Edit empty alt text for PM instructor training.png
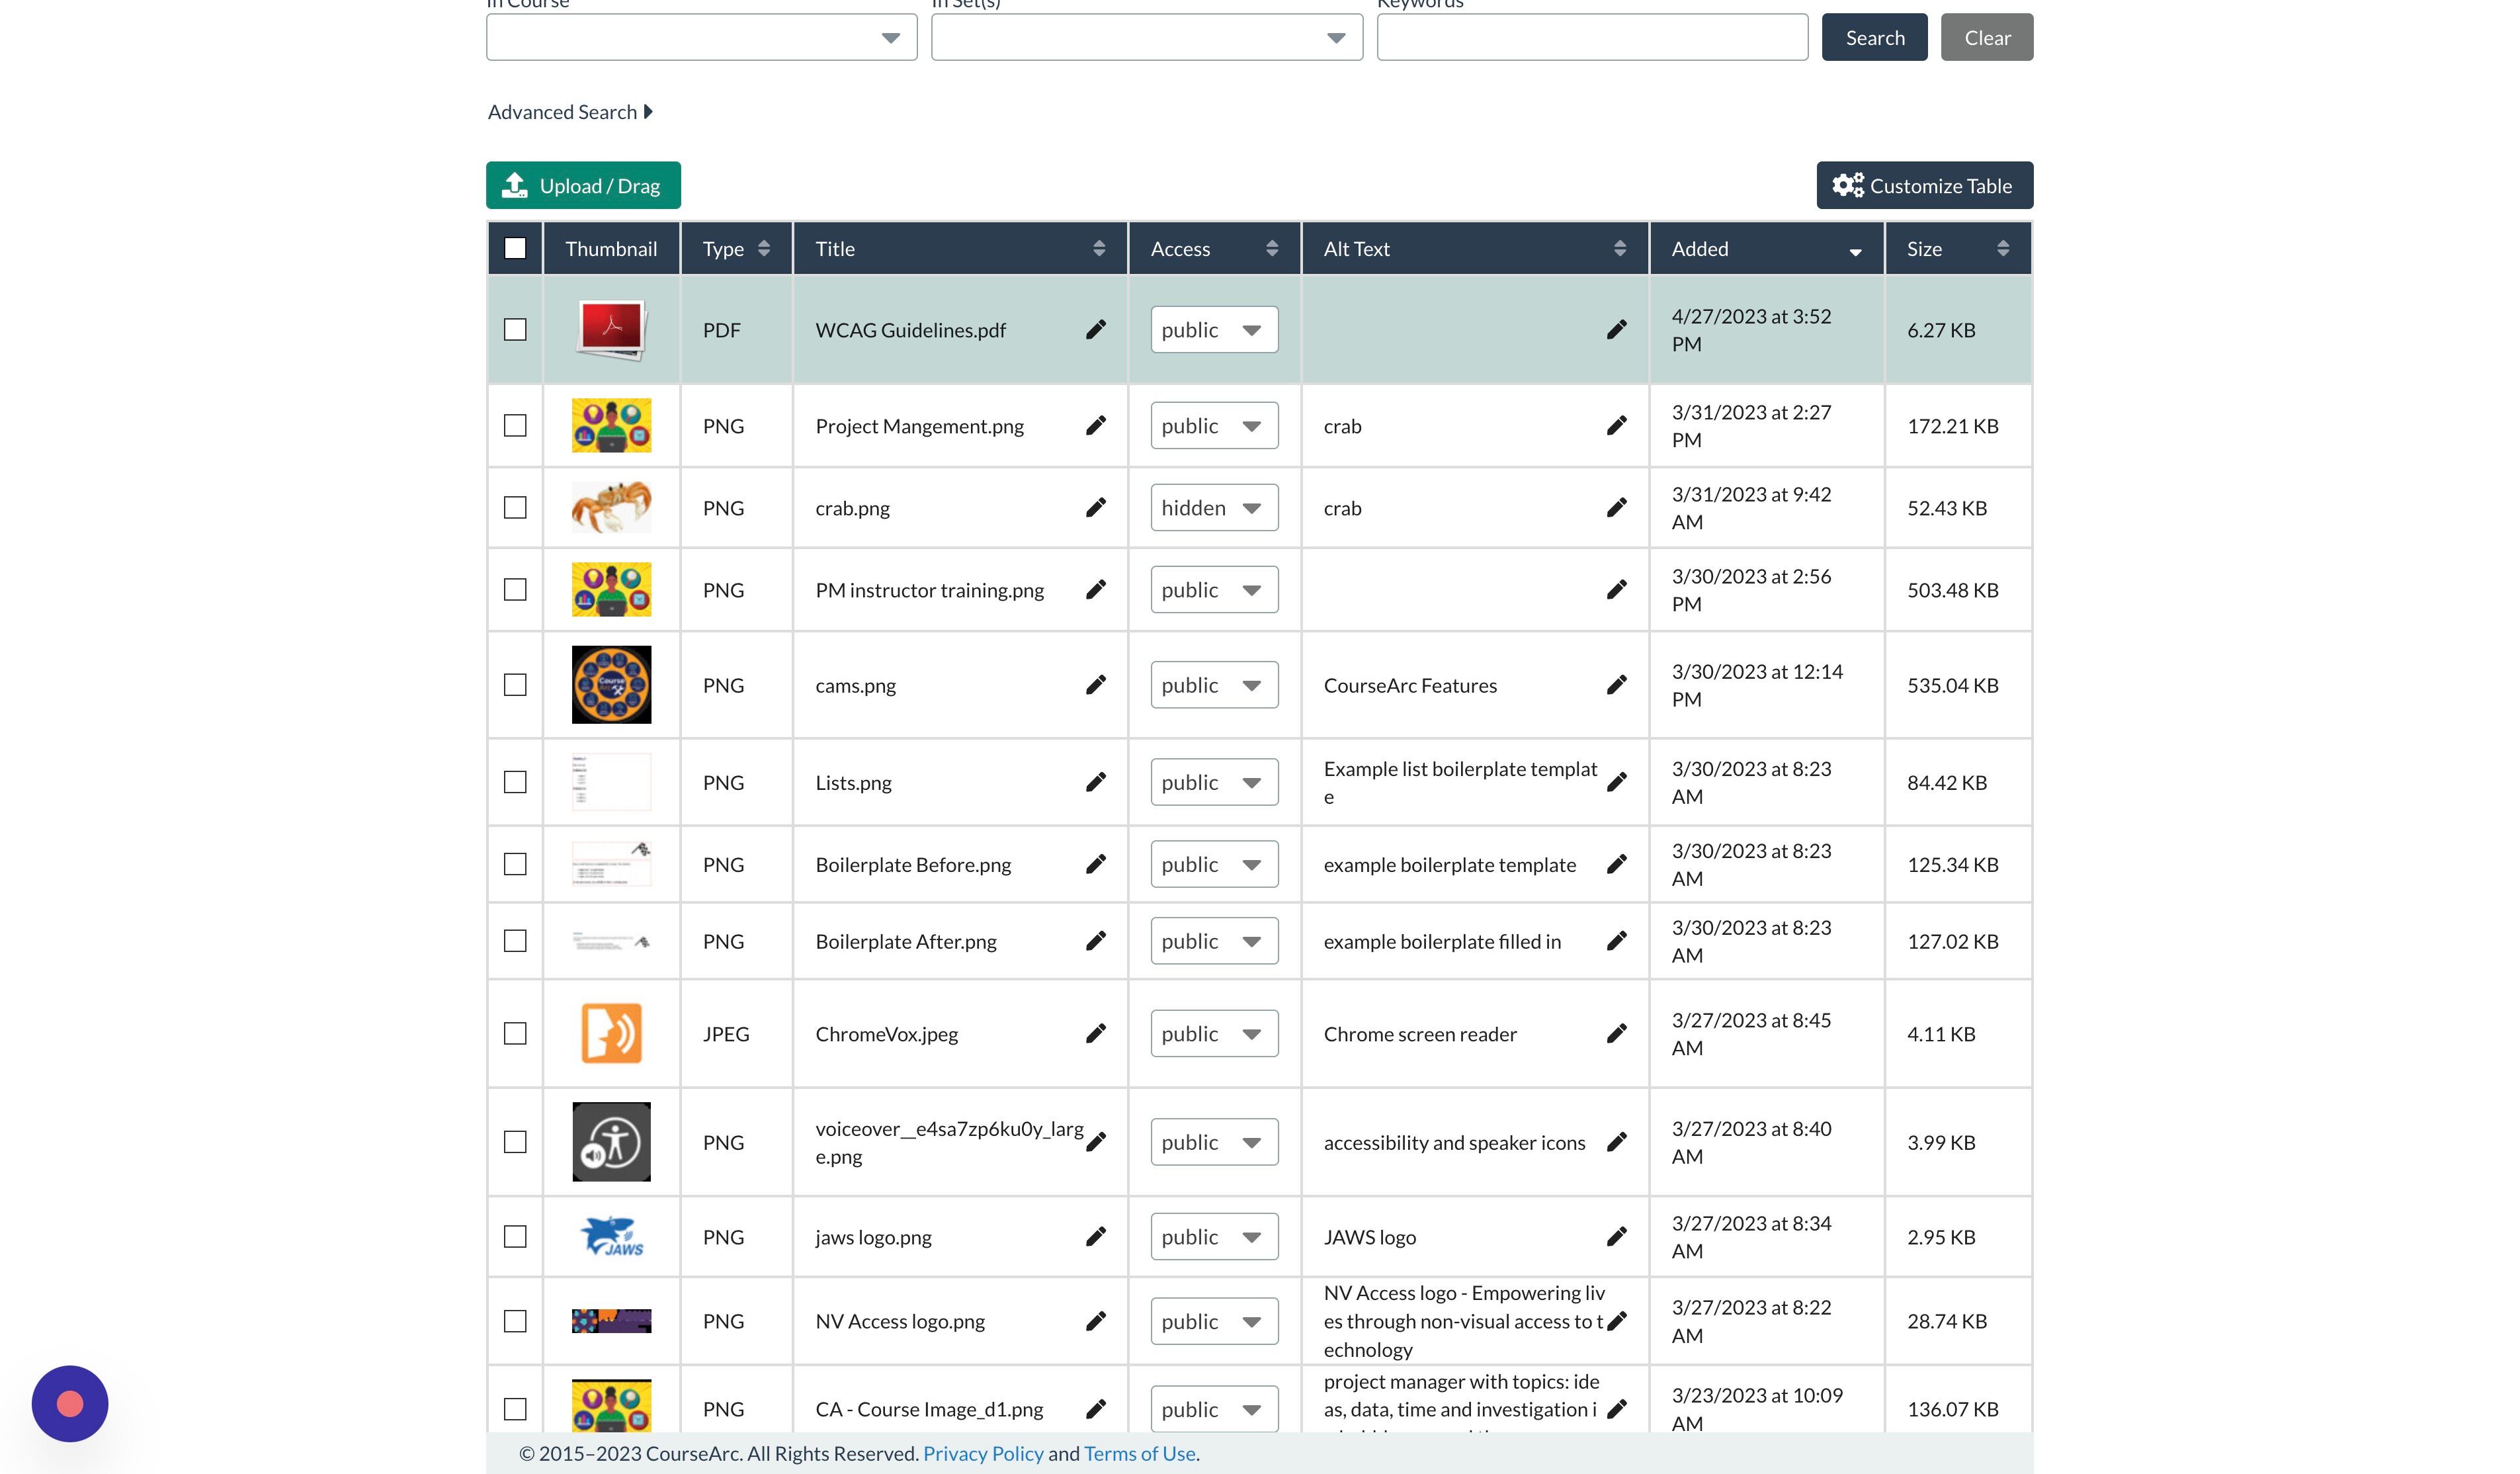The image size is (2520, 1474). point(1616,589)
